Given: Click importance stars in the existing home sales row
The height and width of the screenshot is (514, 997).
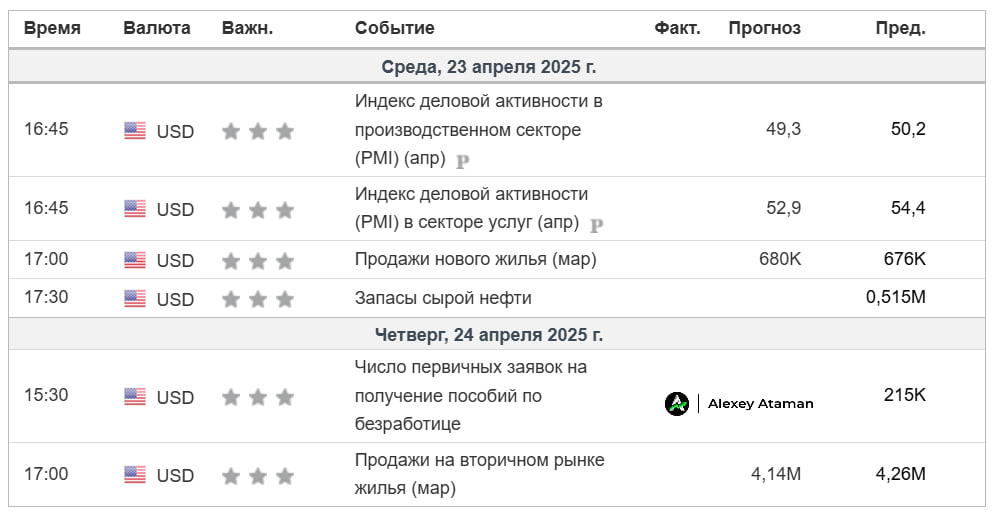Looking at the screenshot, I should [x=258, y=475].
